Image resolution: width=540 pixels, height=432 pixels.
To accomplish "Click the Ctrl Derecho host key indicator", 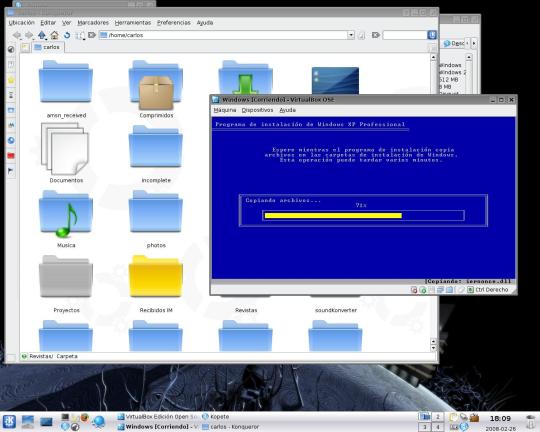I will pyautogui.click(x=489, y=290).
